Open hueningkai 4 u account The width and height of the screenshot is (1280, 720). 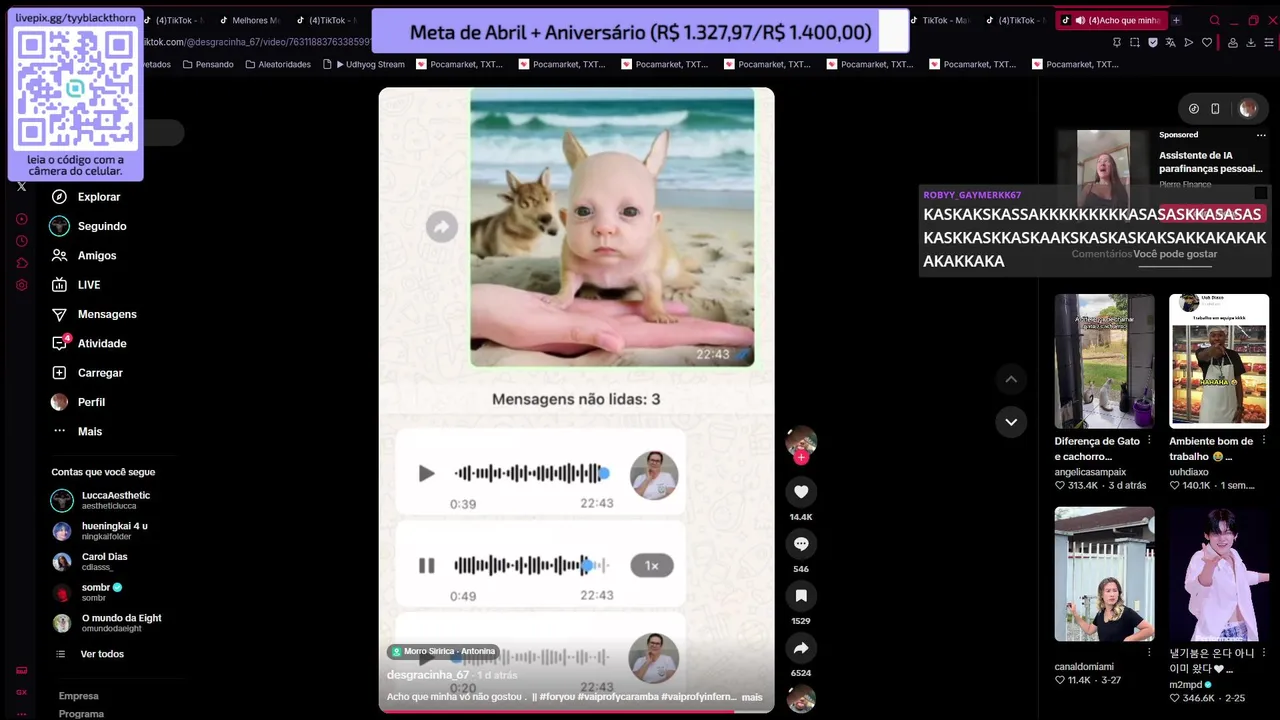[x=100, y=531]
